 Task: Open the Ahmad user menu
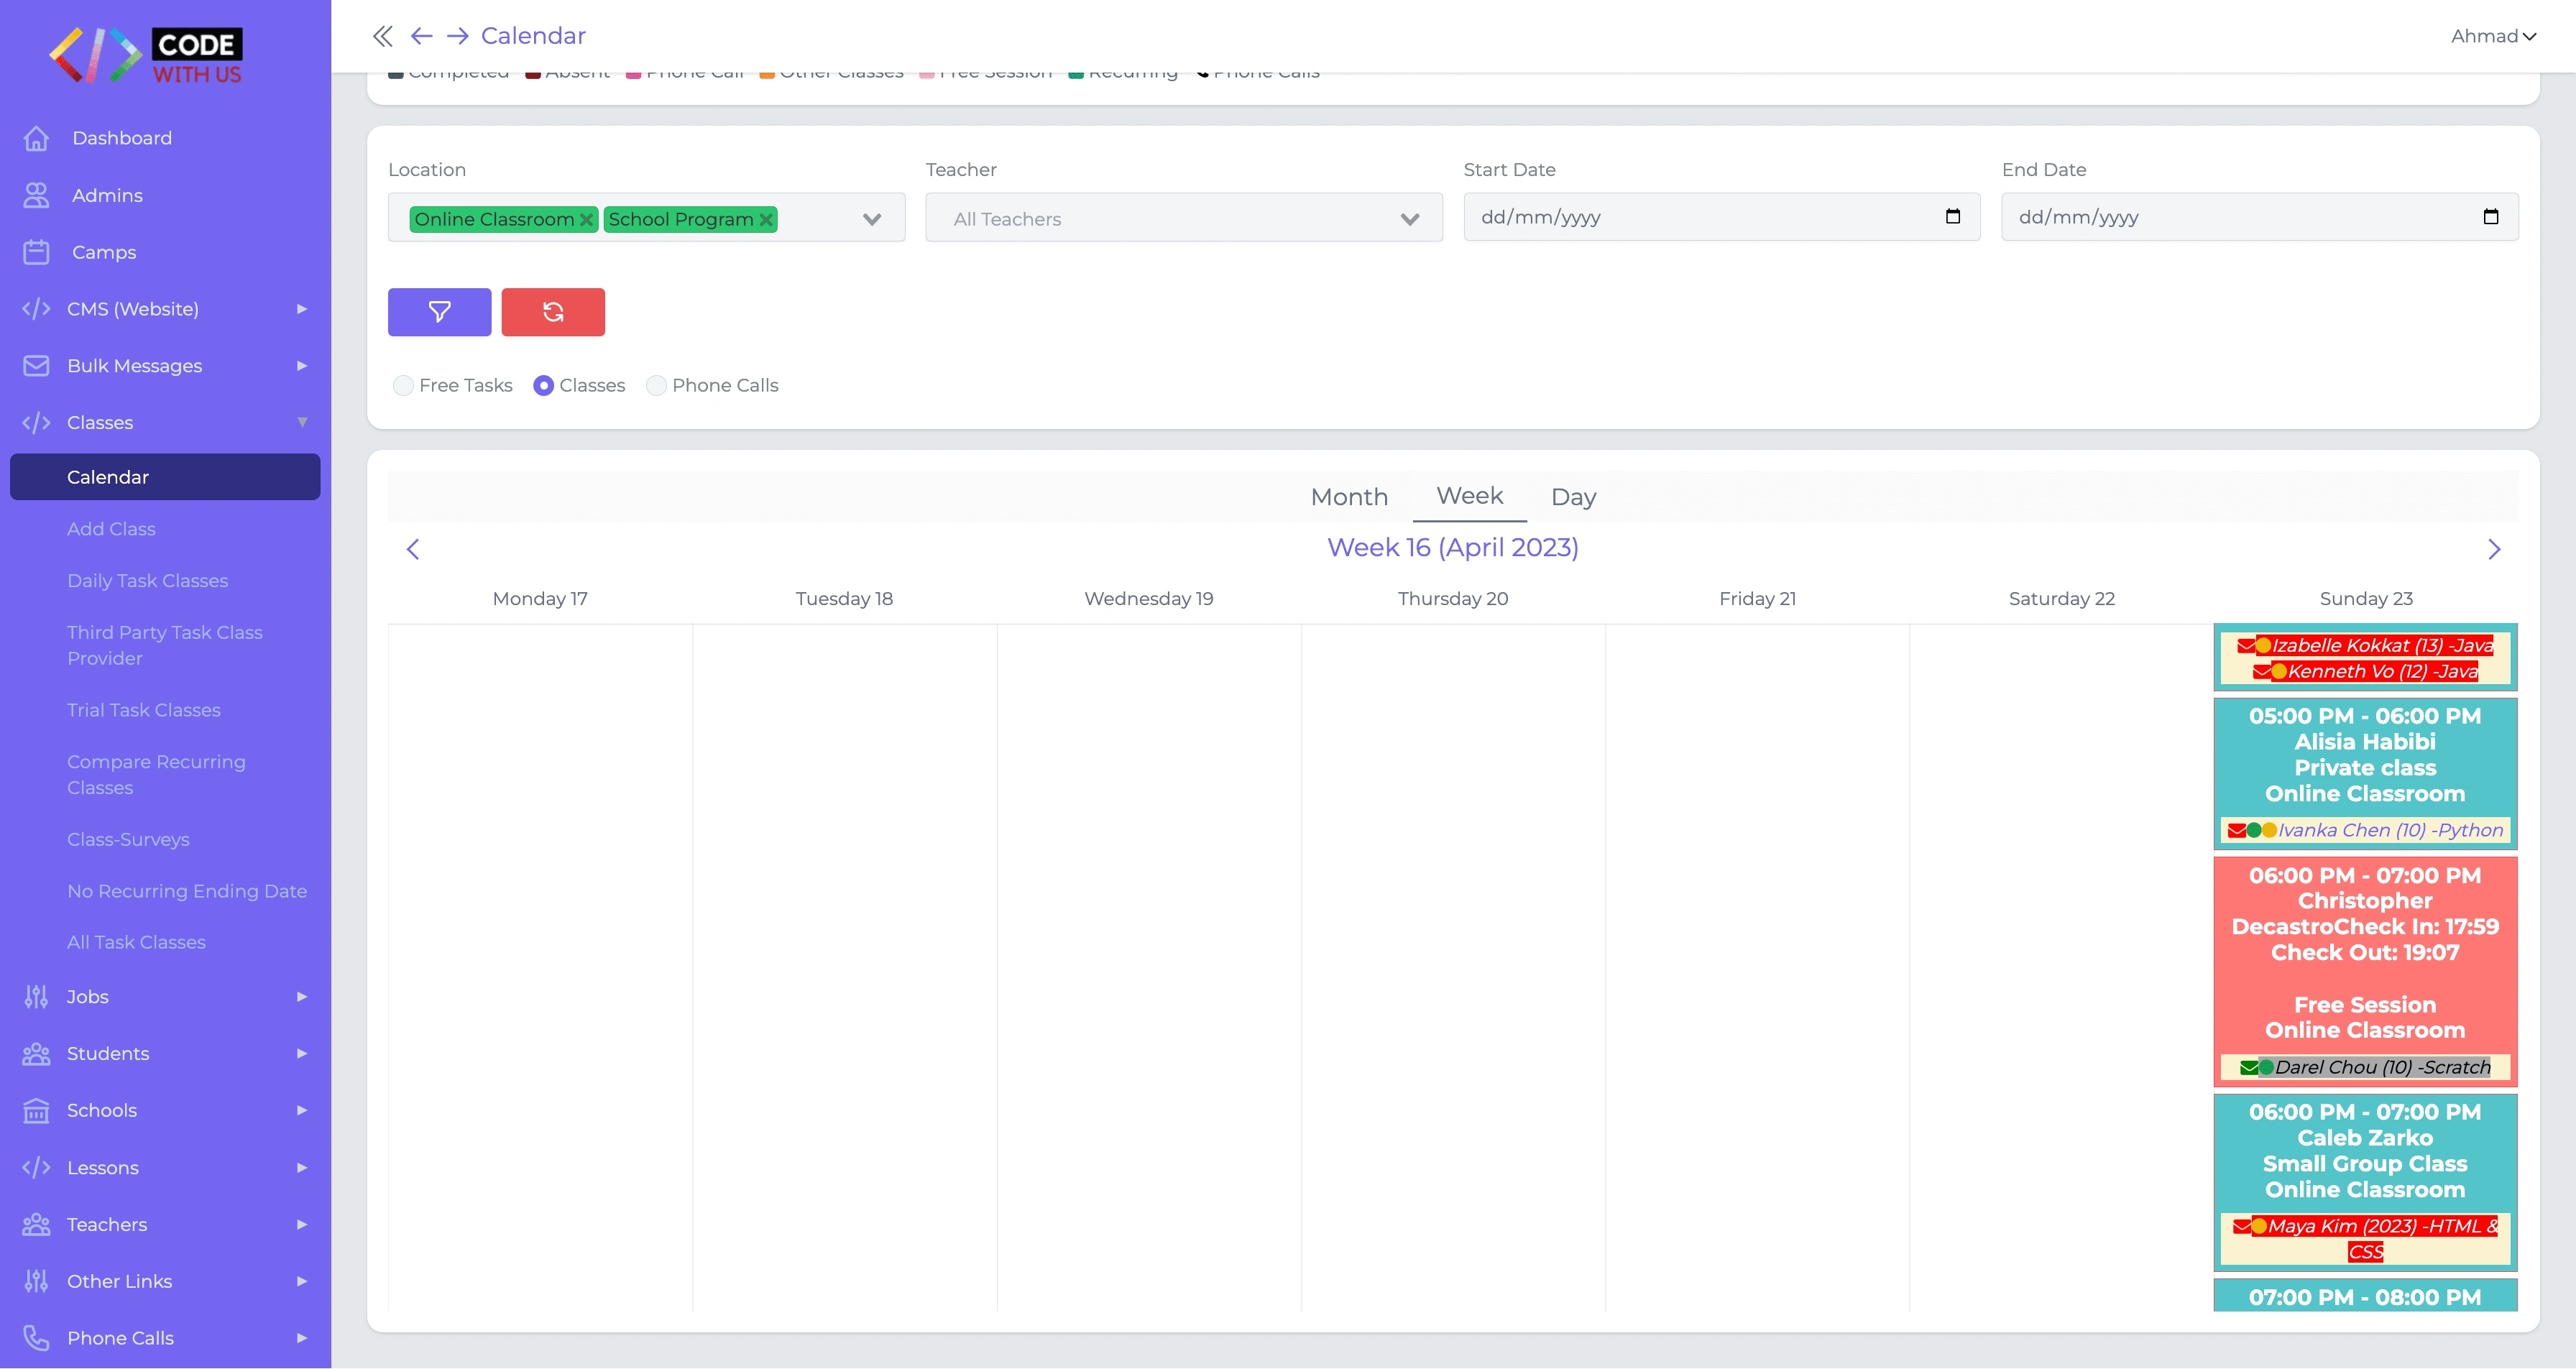(2493, 36)
